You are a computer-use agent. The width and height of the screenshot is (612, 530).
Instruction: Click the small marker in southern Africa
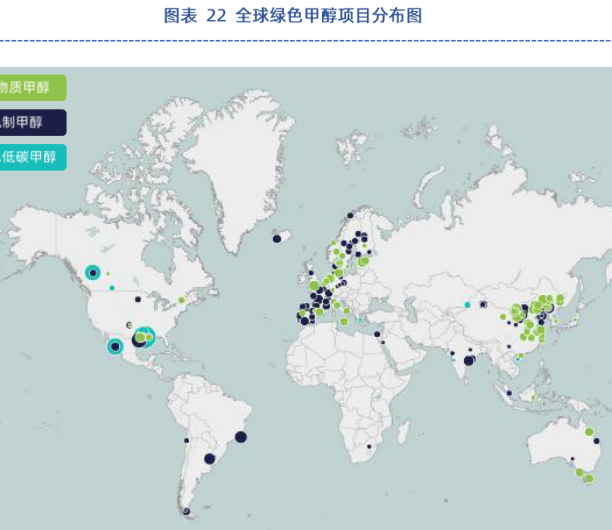coord(369,446)
